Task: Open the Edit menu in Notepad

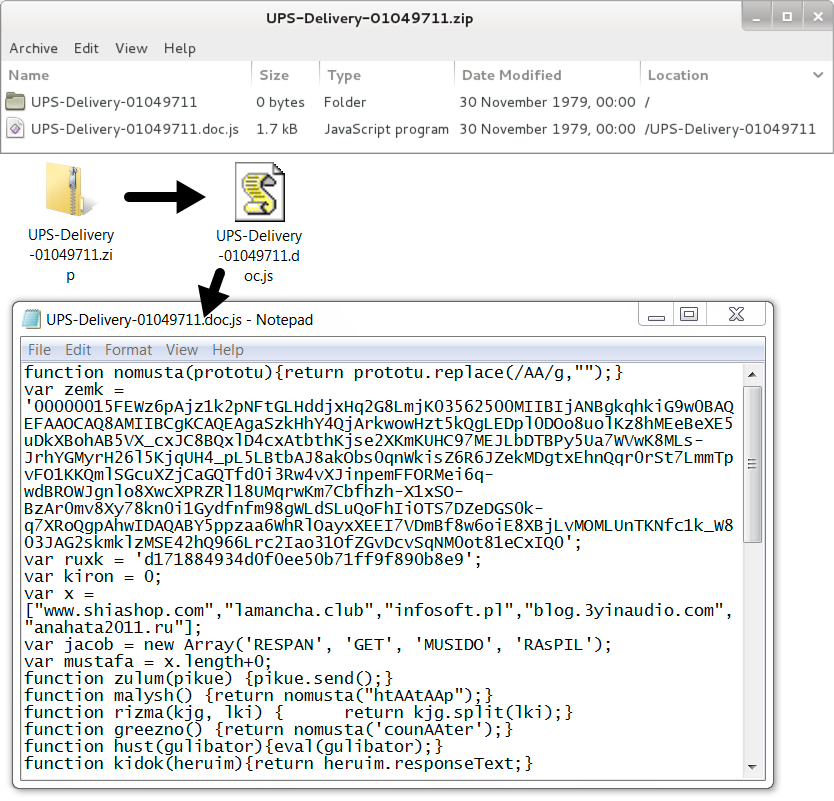Action: (x=78, y=350)
